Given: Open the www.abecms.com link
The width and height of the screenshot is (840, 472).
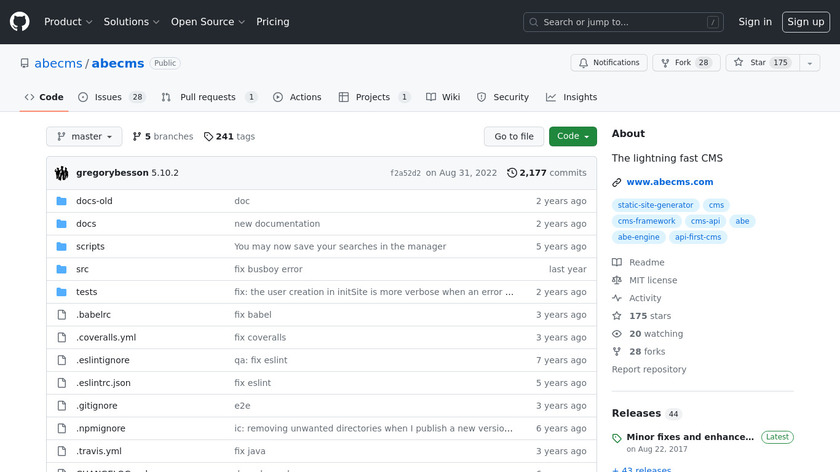Looking at the screenshot, I should [x=669, y=182].
